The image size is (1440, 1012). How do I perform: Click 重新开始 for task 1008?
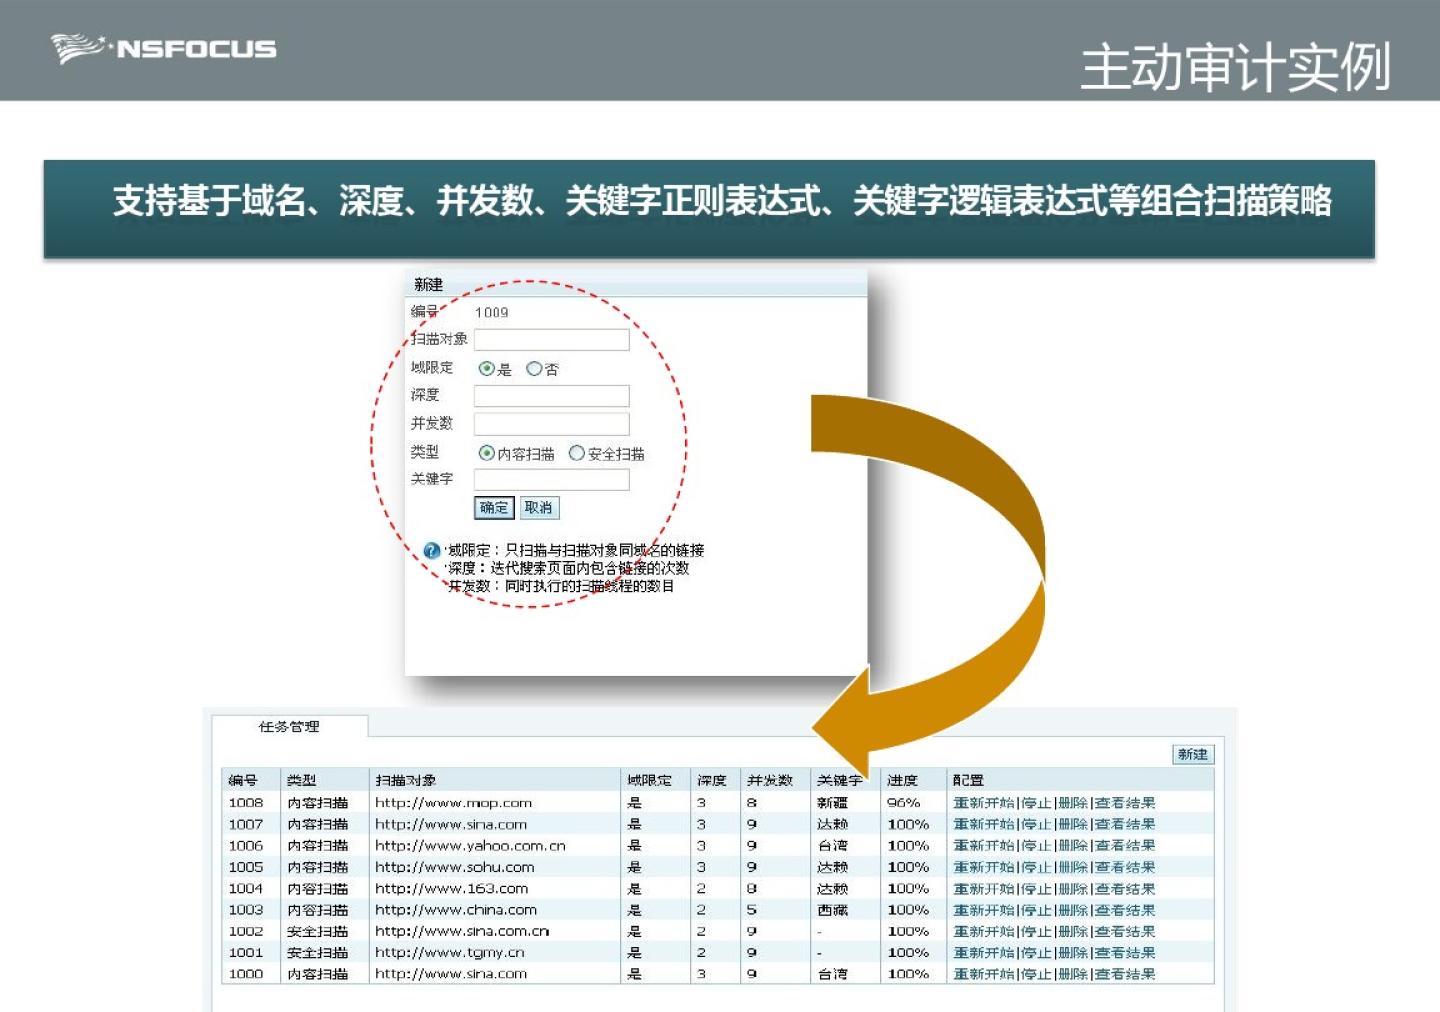[983, 803]
